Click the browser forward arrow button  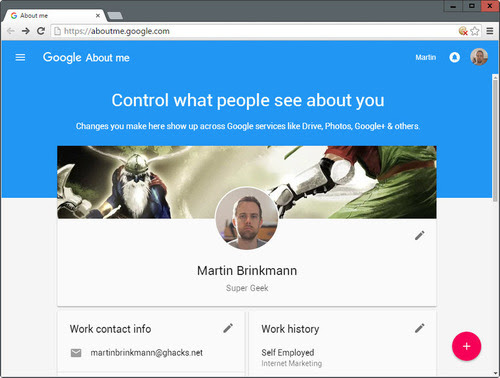pyautogui.click(x=26, y=31)
